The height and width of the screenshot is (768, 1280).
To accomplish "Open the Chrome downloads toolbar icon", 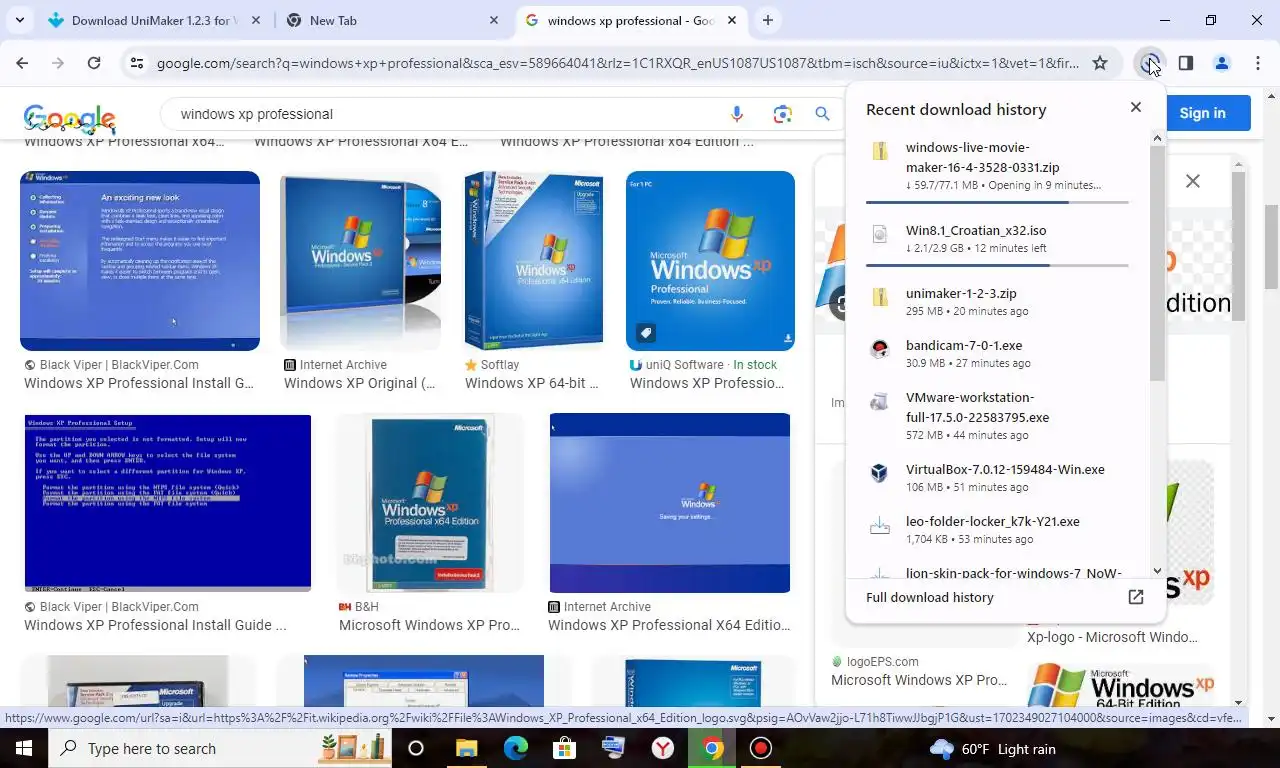I will 1150,63.
